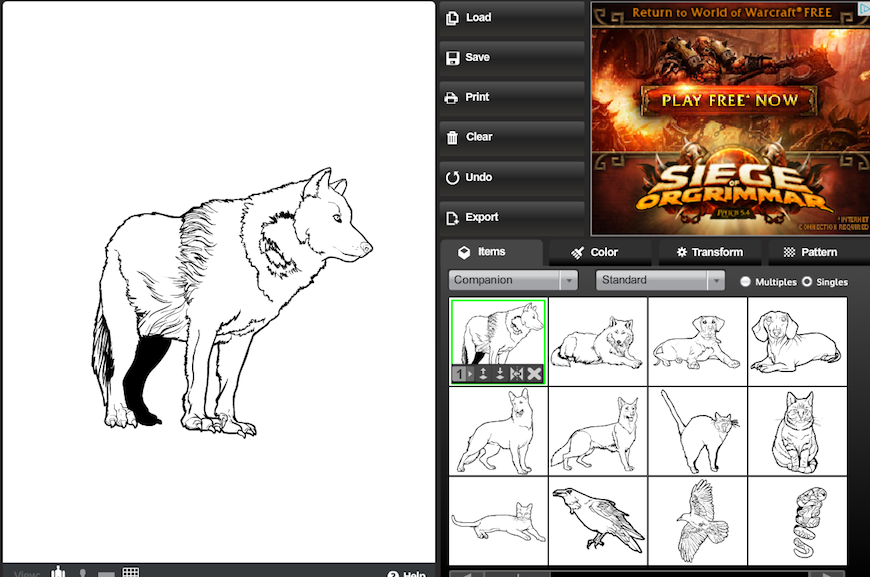Select the Multiples radio option

pyautogui.click(x=746, y=282)
